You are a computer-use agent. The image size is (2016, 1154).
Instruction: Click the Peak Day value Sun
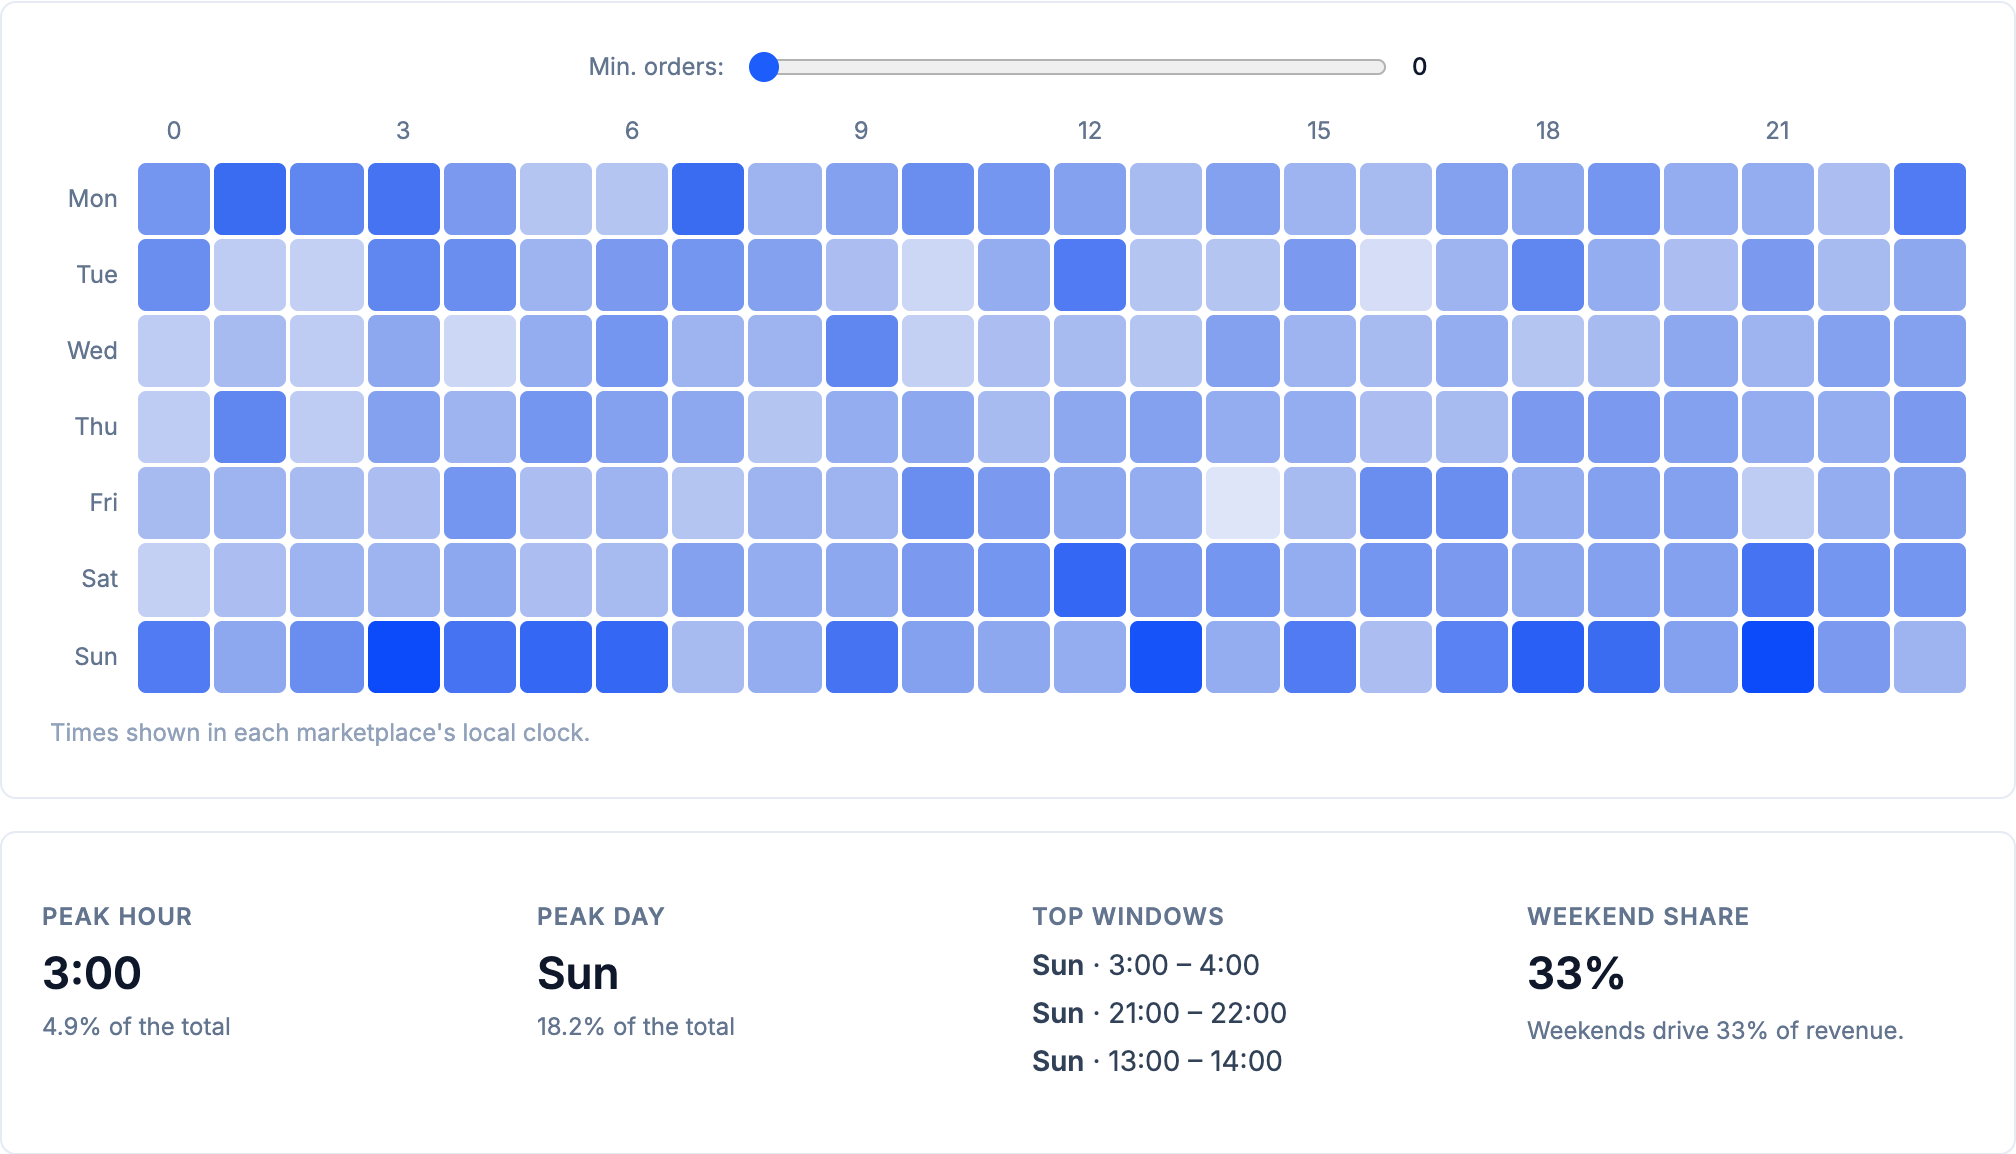(578, 973)
